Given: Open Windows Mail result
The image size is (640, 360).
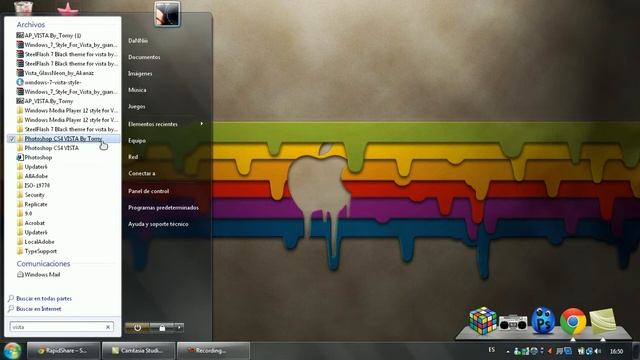Looking at the screenshot, I should pyautogui.click(x=38, y=275).
